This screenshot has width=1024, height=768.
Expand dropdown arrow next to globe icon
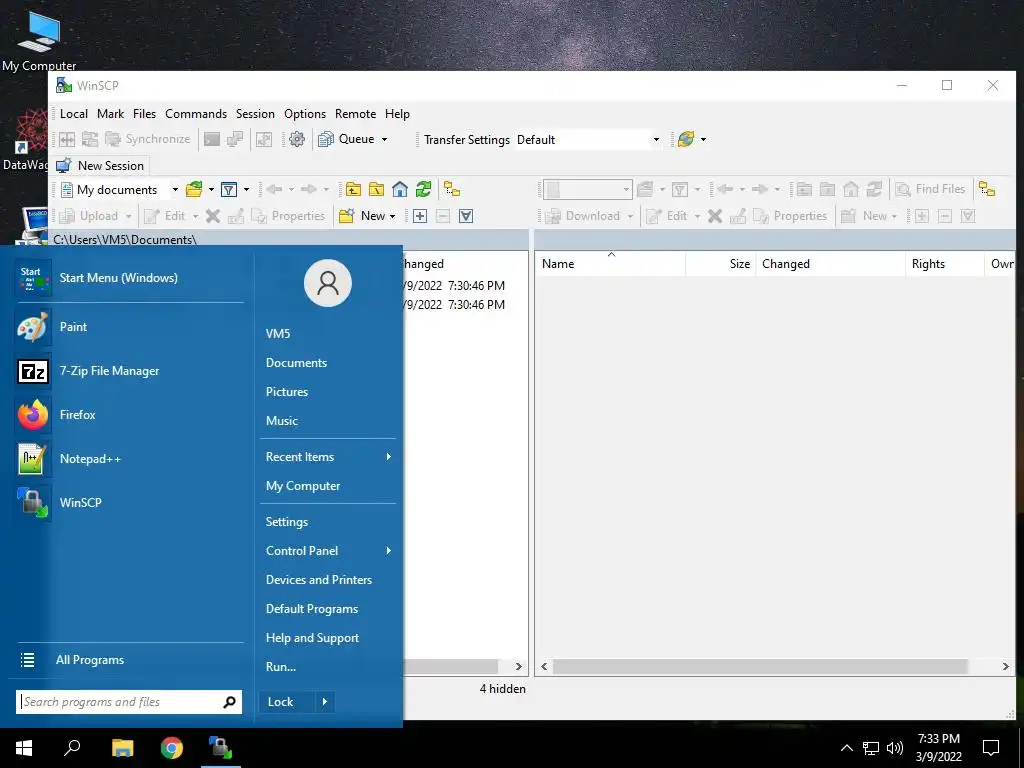pos(703,139)
